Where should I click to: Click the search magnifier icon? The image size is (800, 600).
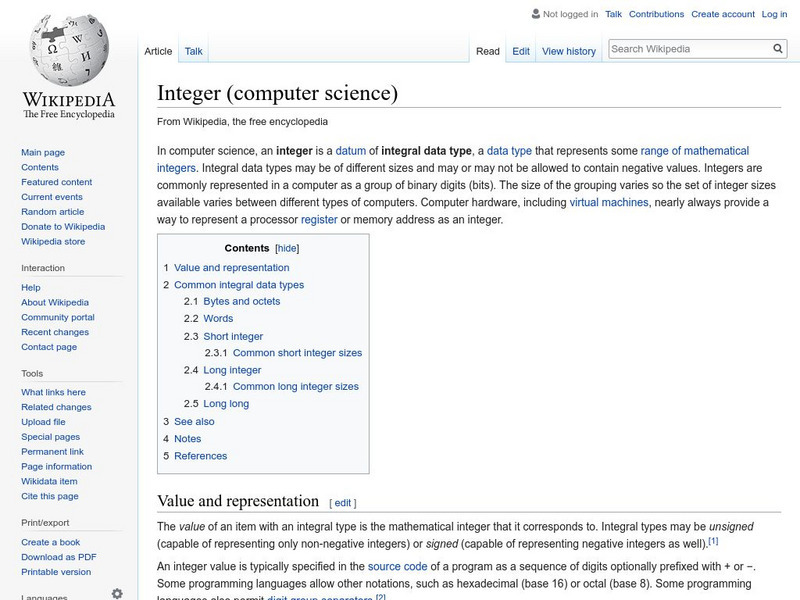click(778, 48)
